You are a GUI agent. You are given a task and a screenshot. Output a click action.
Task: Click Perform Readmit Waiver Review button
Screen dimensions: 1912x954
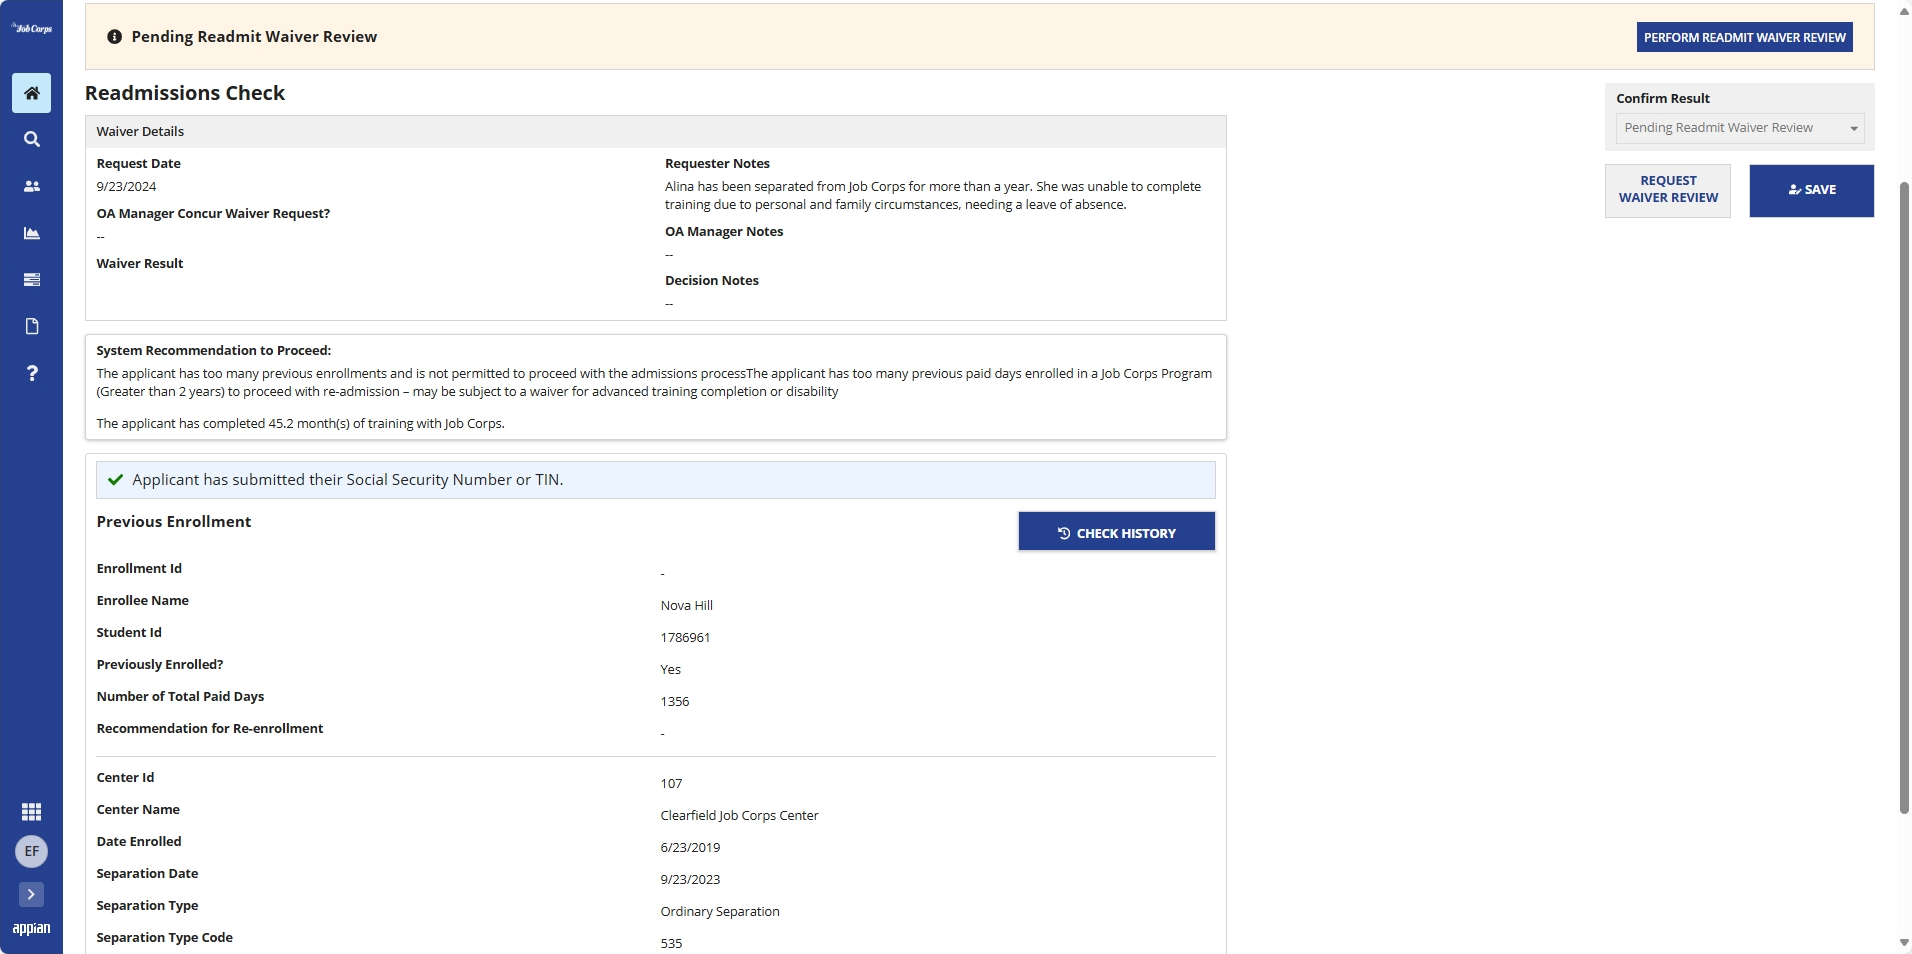pos(1745,37)
